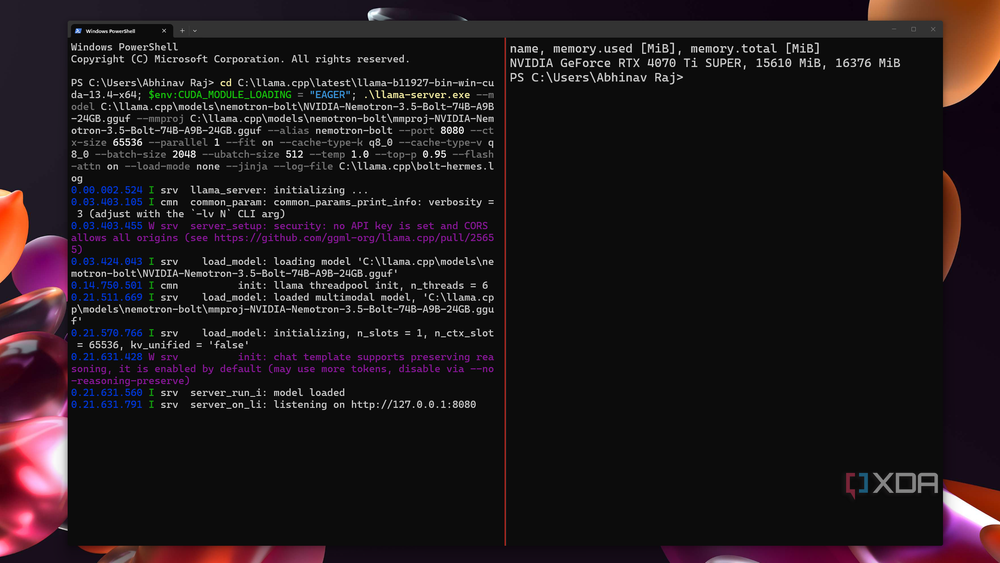Click the "model loaded" log line
This screenshot has width=1000, height=563.
tap(309, 393)
